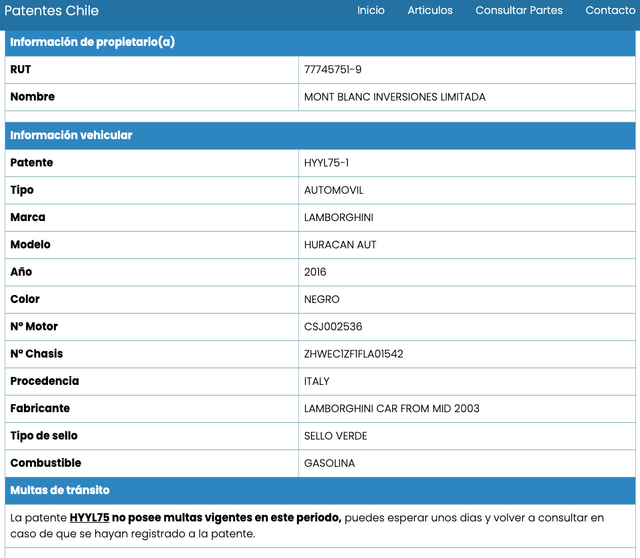Screen dimensions: 640x558
Task: Select the RUT value 77745751-9
Action: click(333, 70)
